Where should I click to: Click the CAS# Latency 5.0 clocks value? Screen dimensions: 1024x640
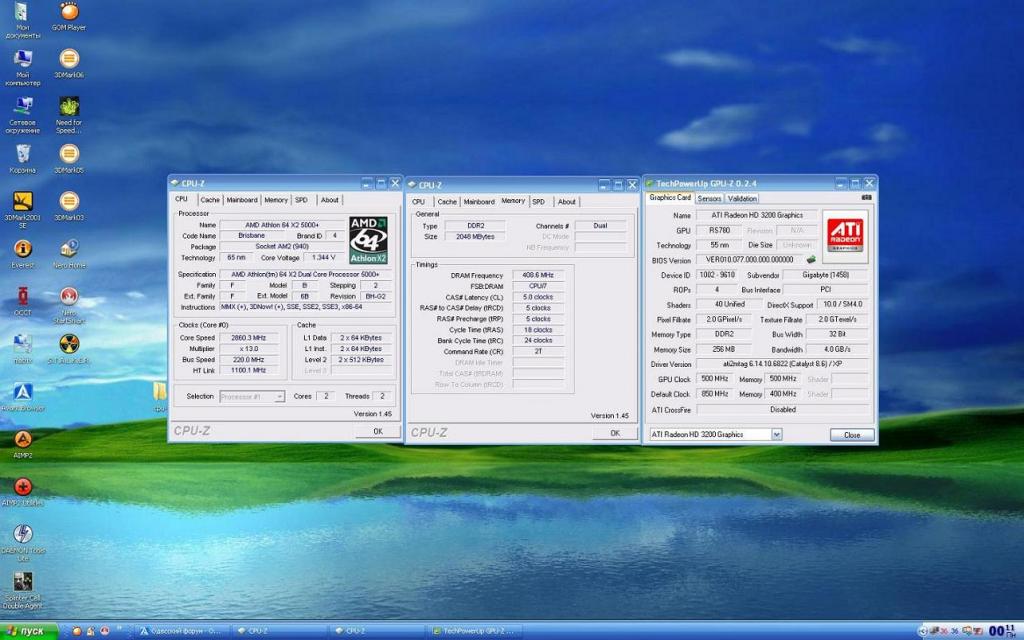[x=538, y=296]
